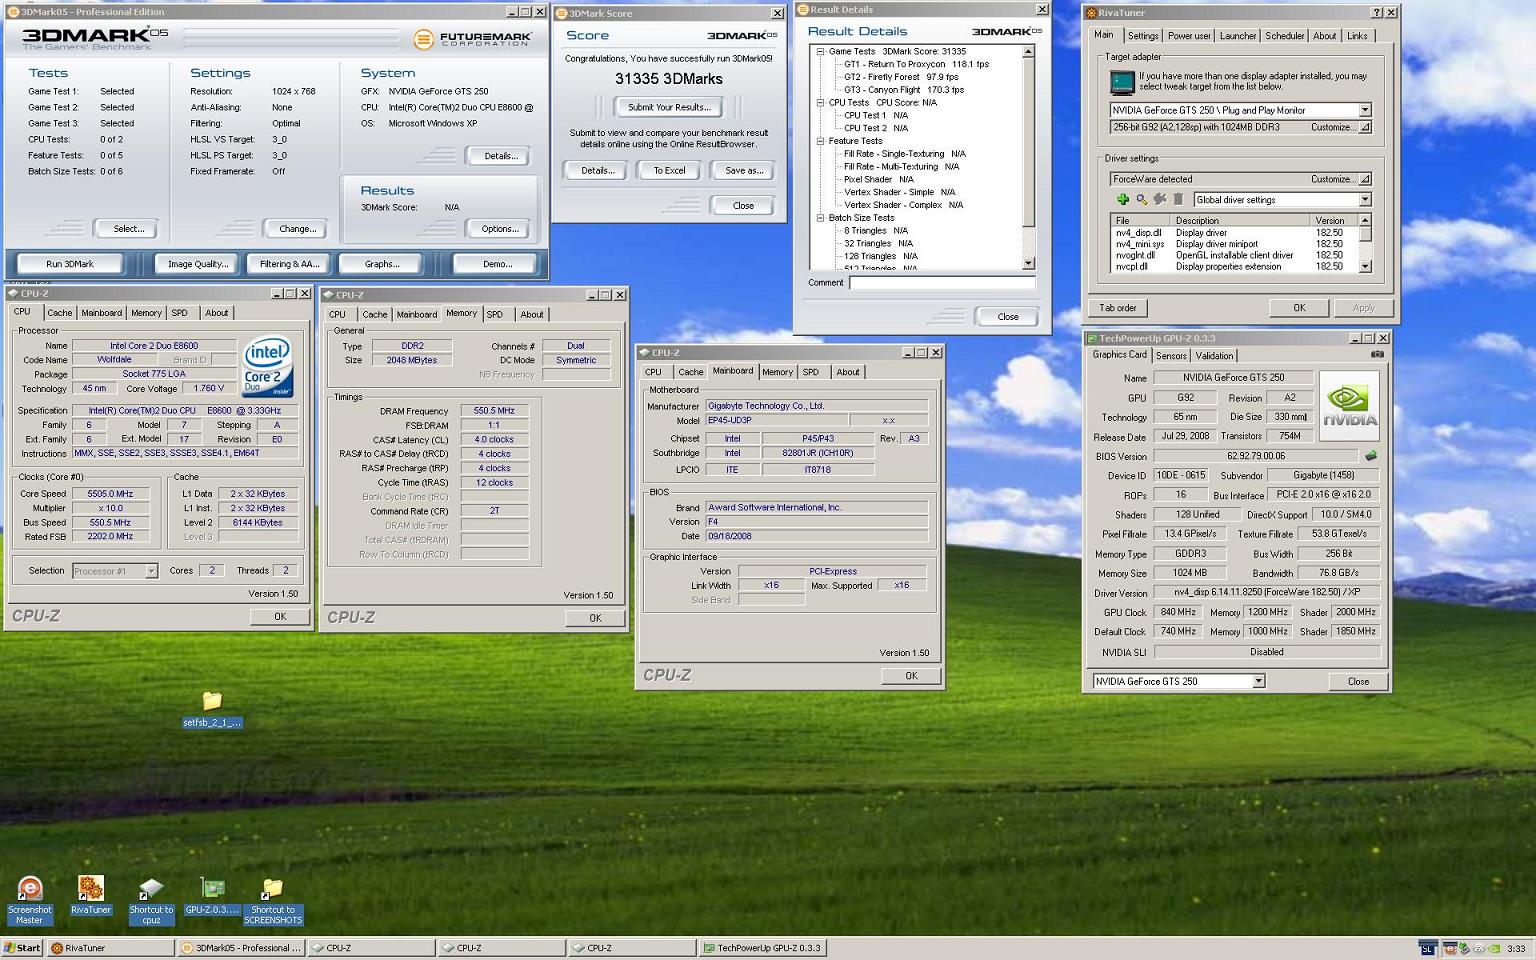The height and width of the screenshot is (960, 1536).
Task: Select the Shortcut to SCREENSHOTS folder icon
Action: [x=273, y=900]
